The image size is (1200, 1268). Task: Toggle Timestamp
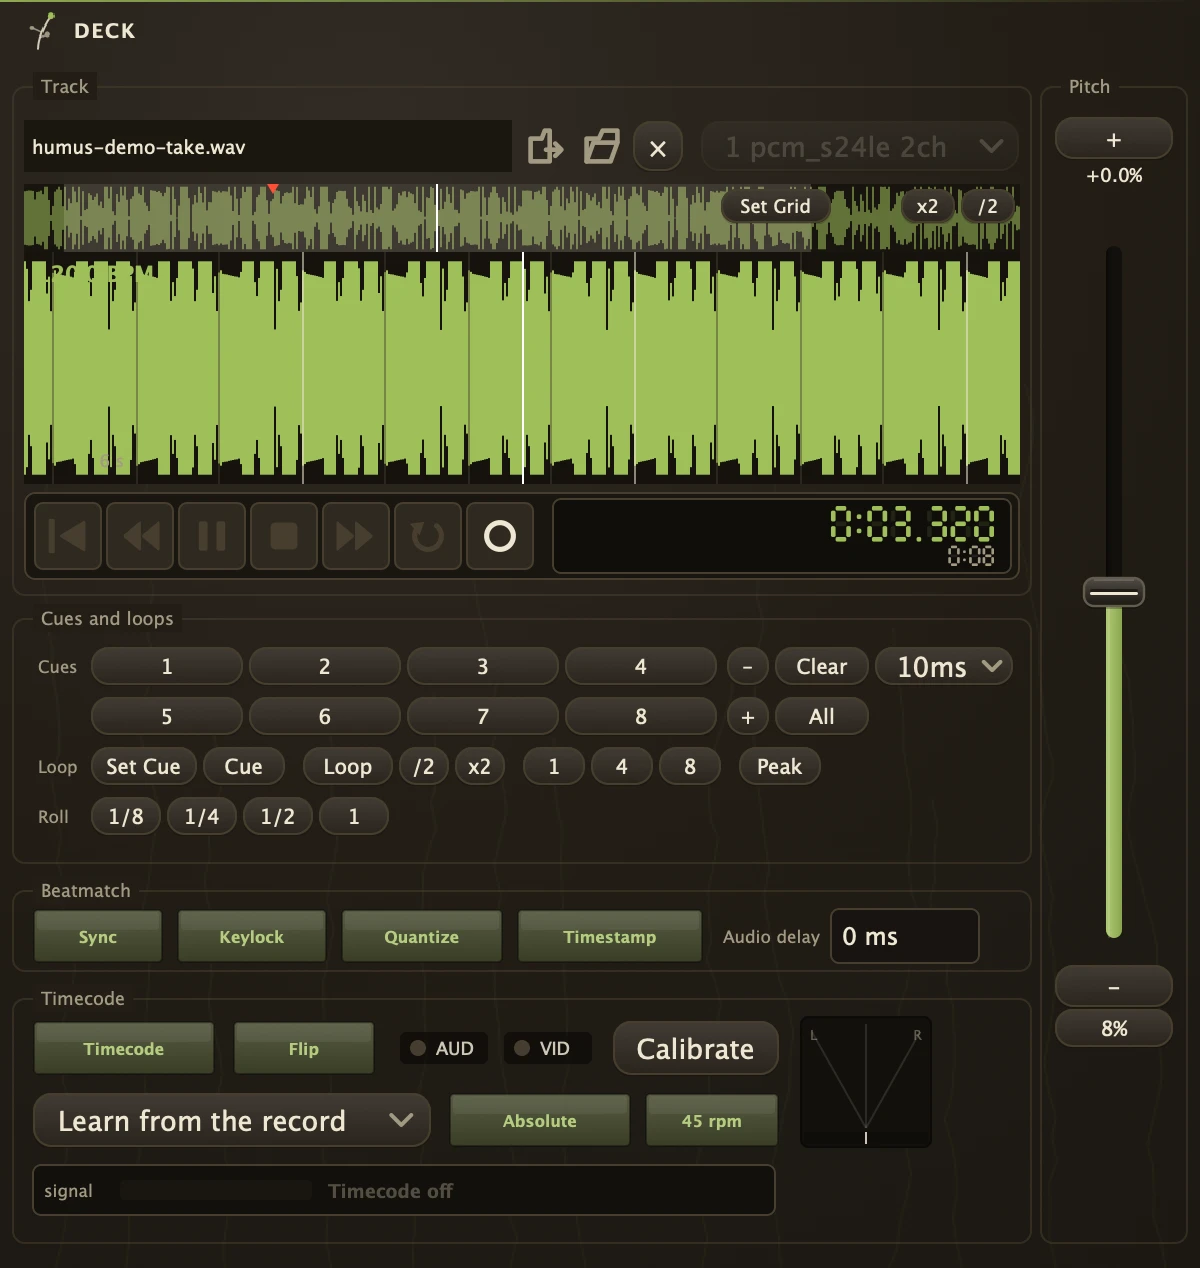pos(610,937)
